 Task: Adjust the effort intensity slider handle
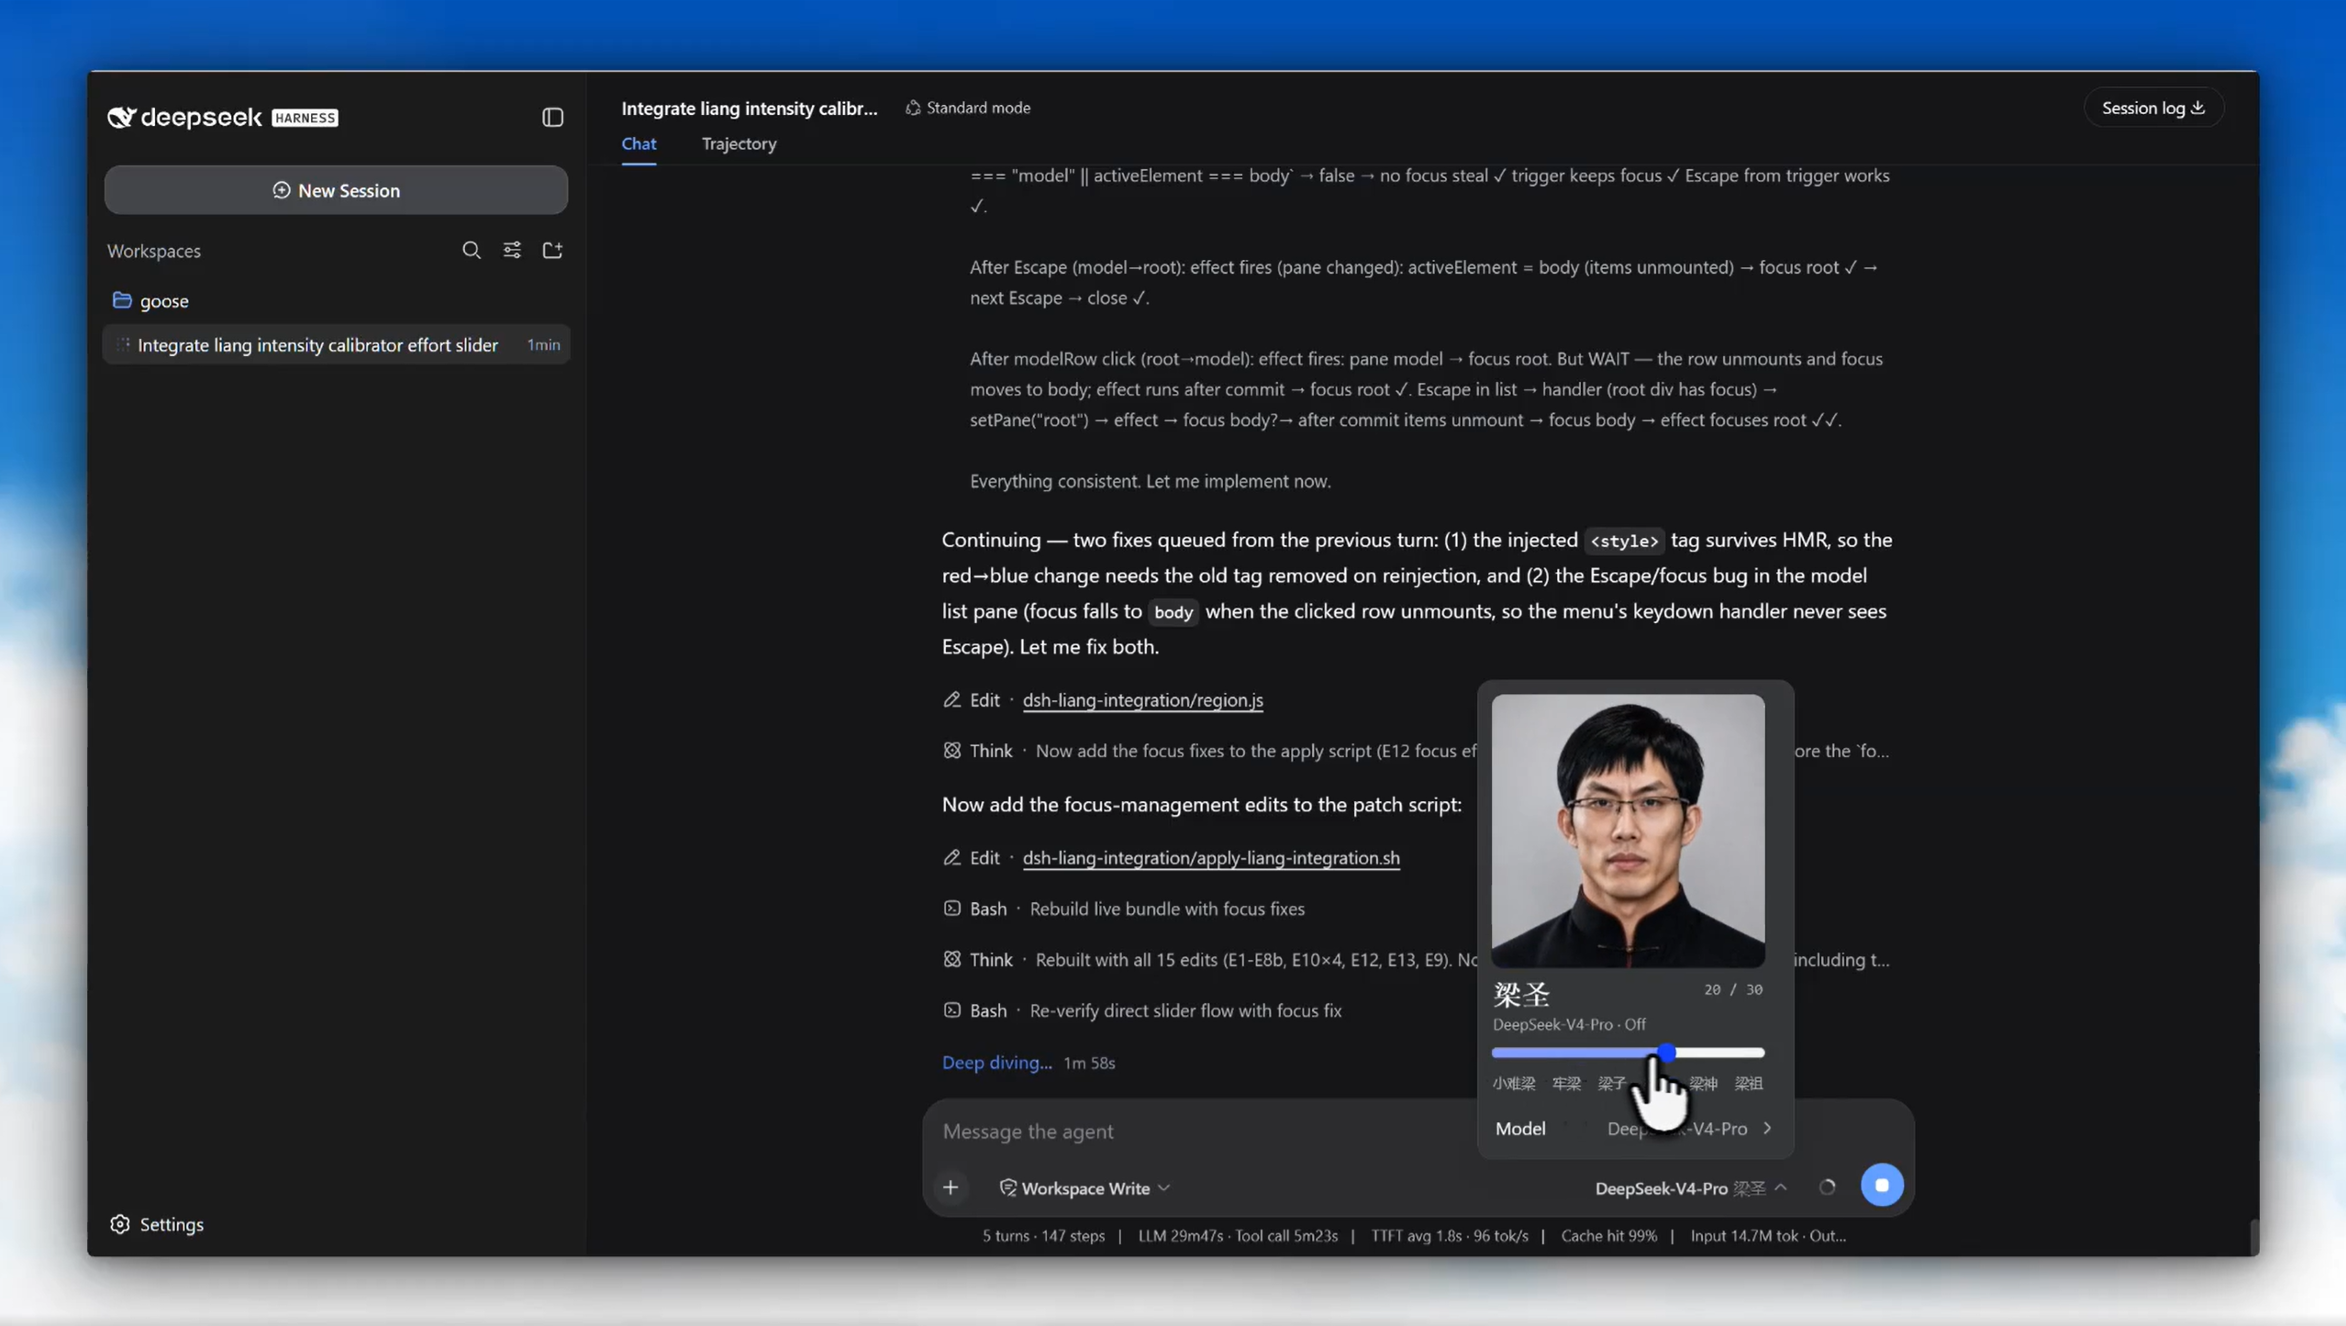pos(1666,1053)
